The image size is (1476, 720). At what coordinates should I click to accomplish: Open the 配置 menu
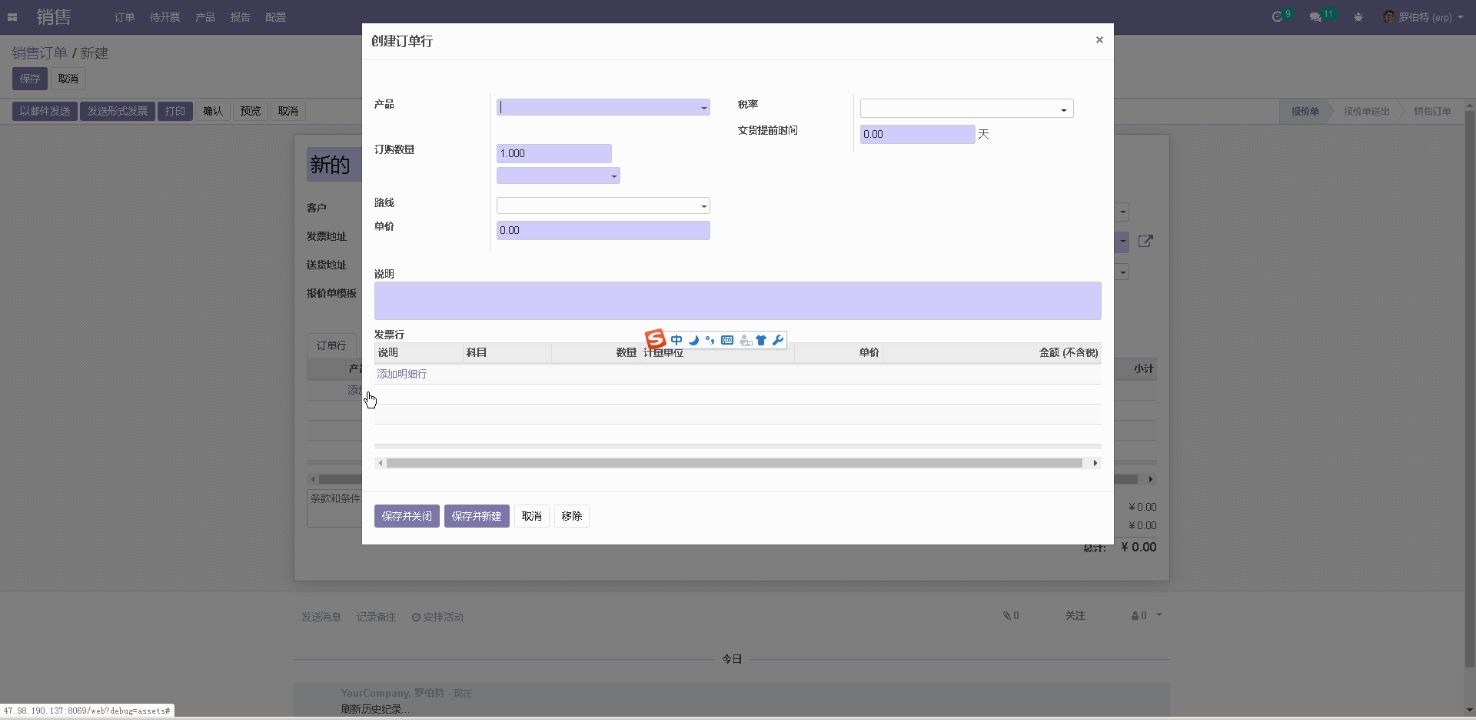276,17
